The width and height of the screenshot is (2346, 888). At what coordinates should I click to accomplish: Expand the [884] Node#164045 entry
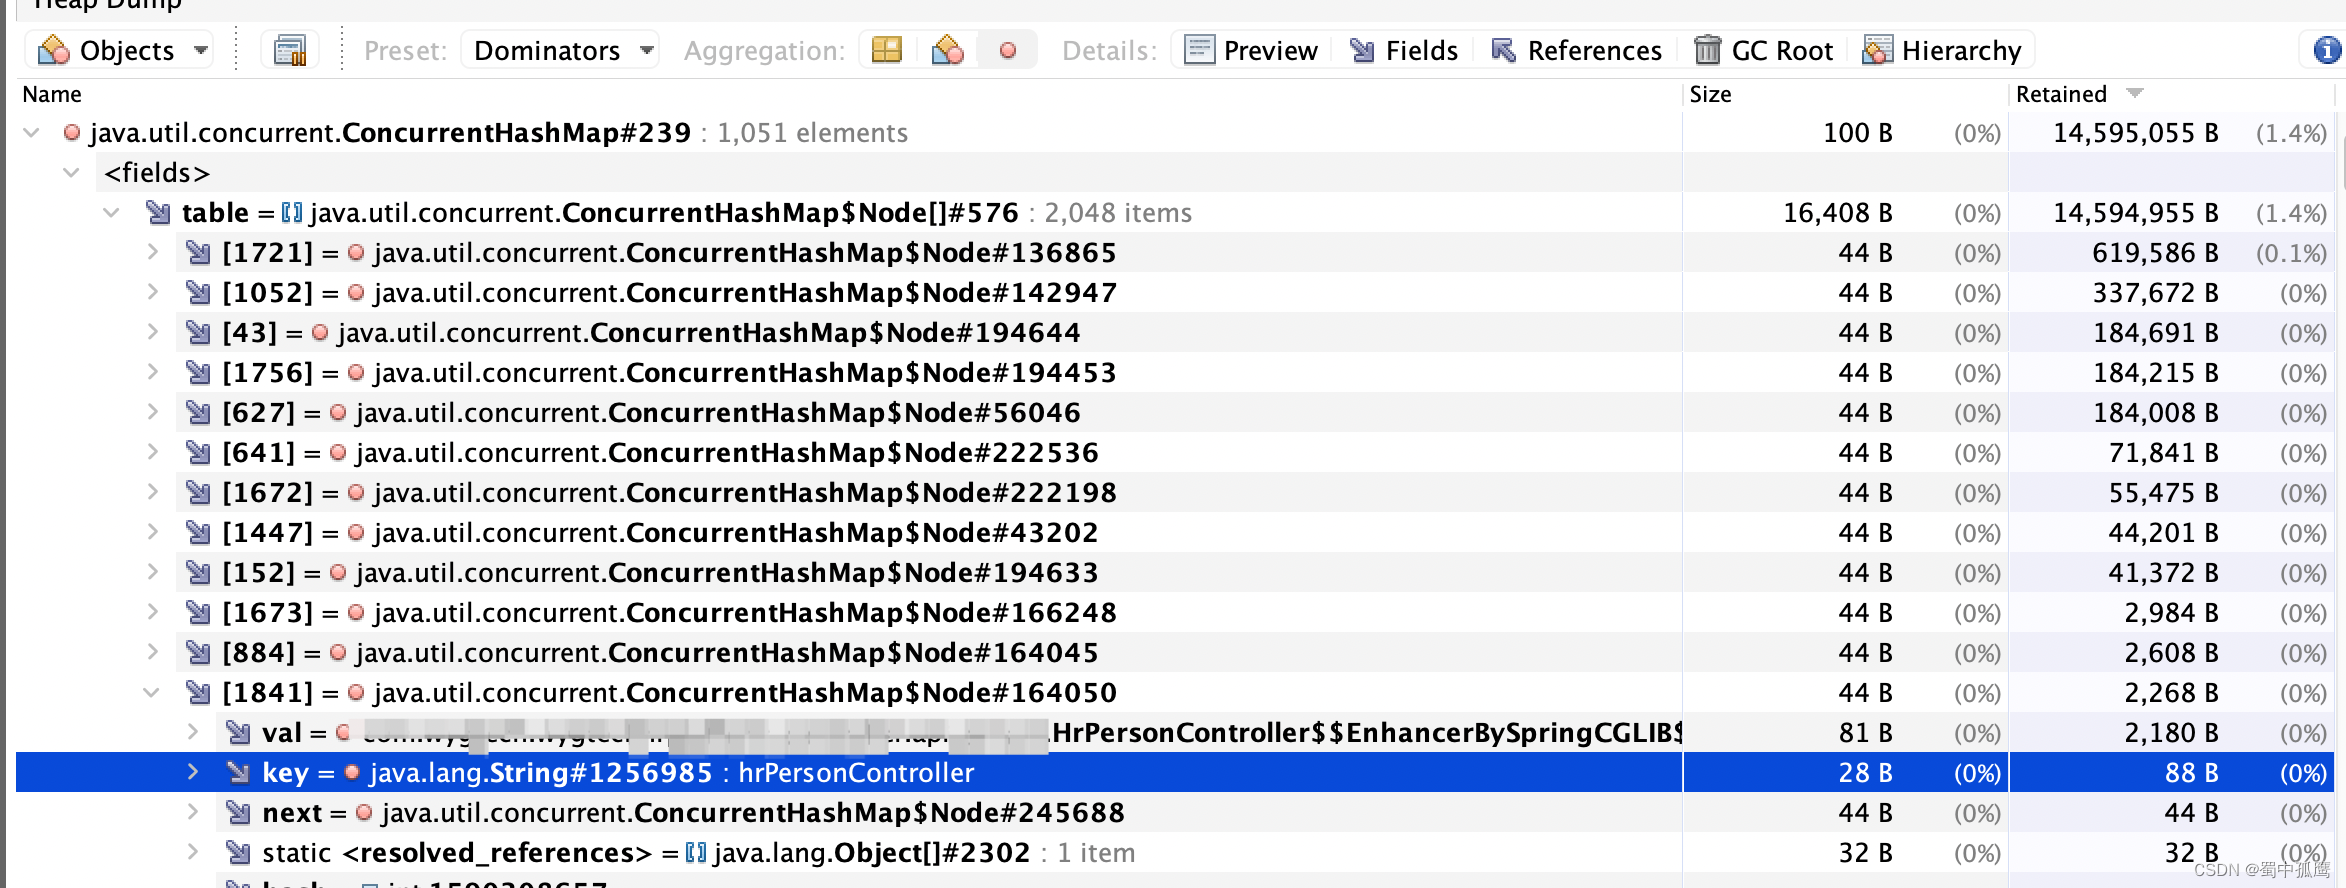tap(152, 652)
